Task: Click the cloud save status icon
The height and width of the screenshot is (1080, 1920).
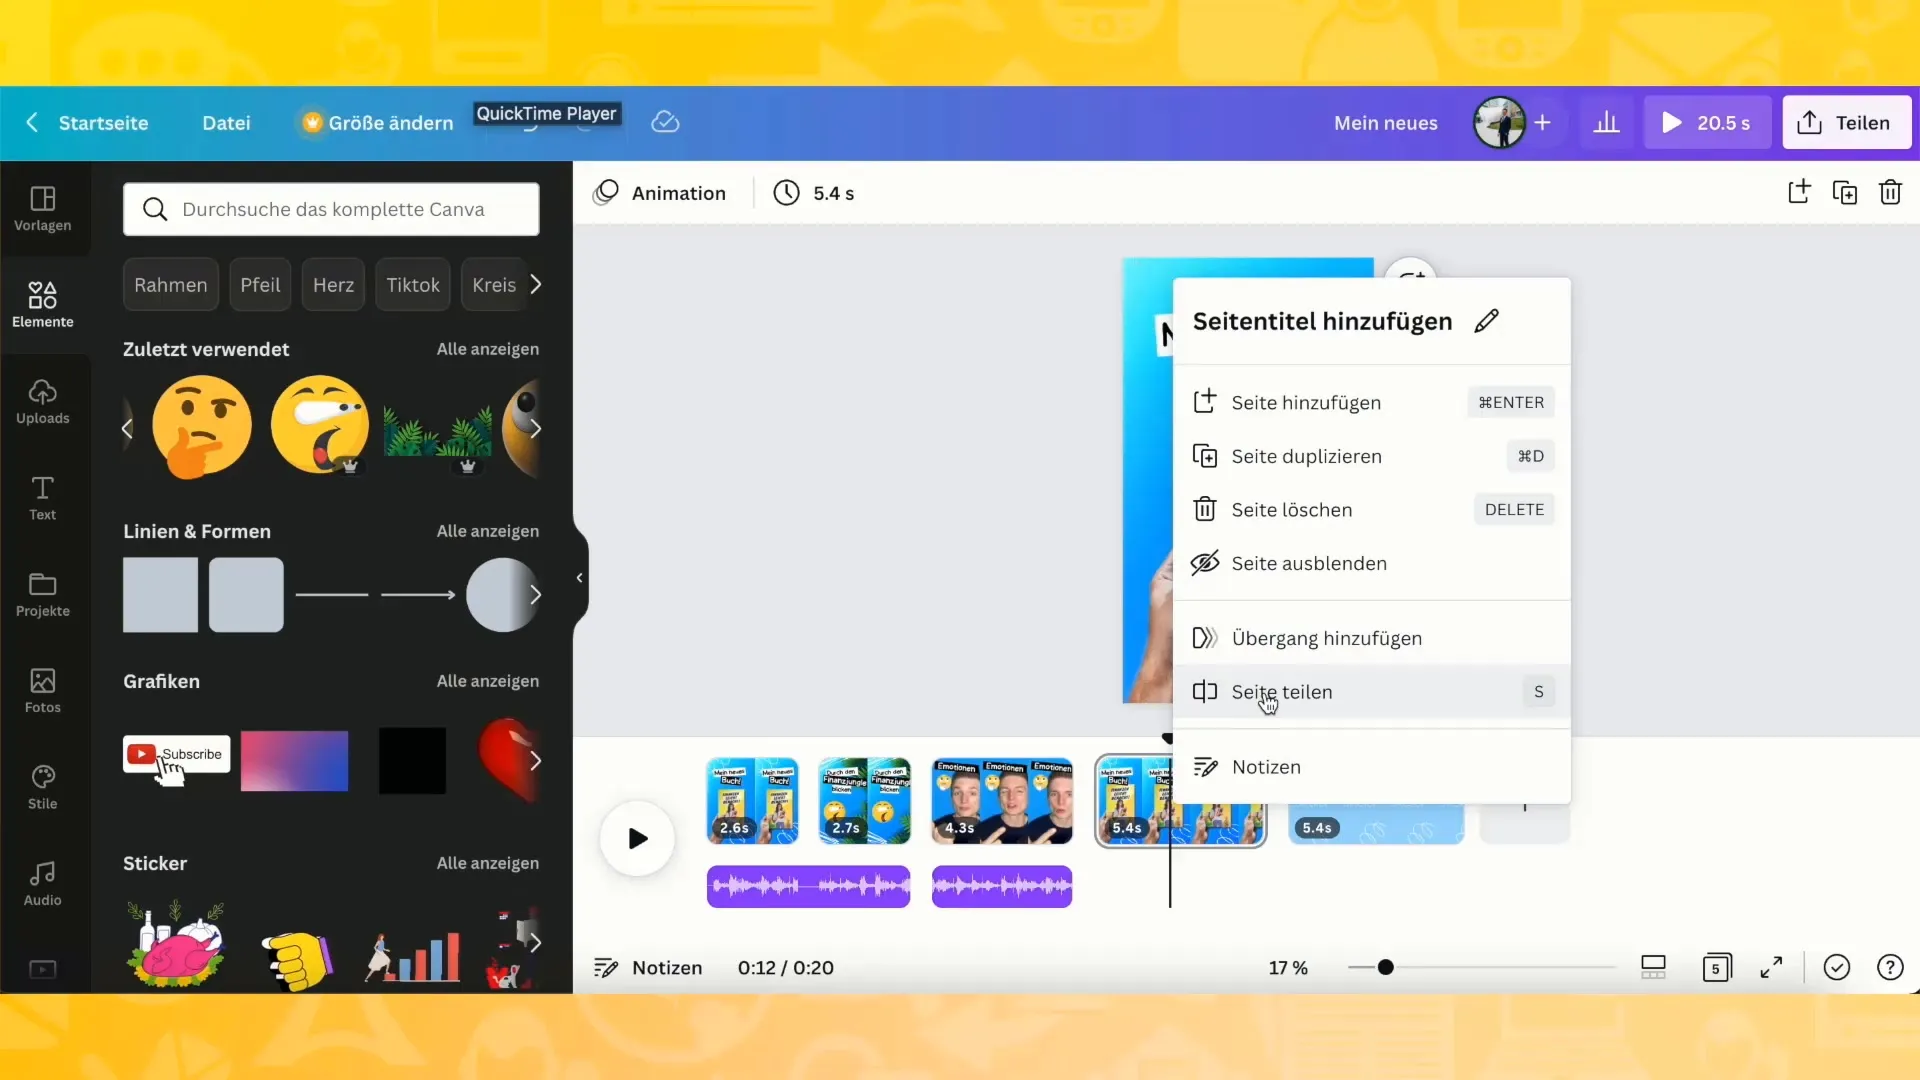Action: pyautogui.click(x=665, y=121)
